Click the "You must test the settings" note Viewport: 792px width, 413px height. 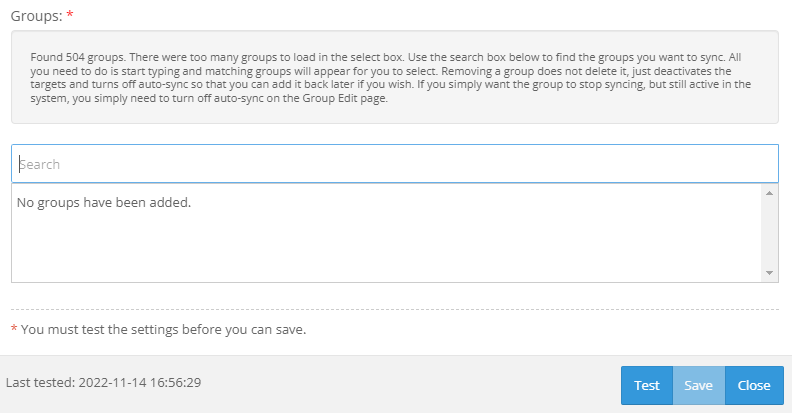point(163,329)
